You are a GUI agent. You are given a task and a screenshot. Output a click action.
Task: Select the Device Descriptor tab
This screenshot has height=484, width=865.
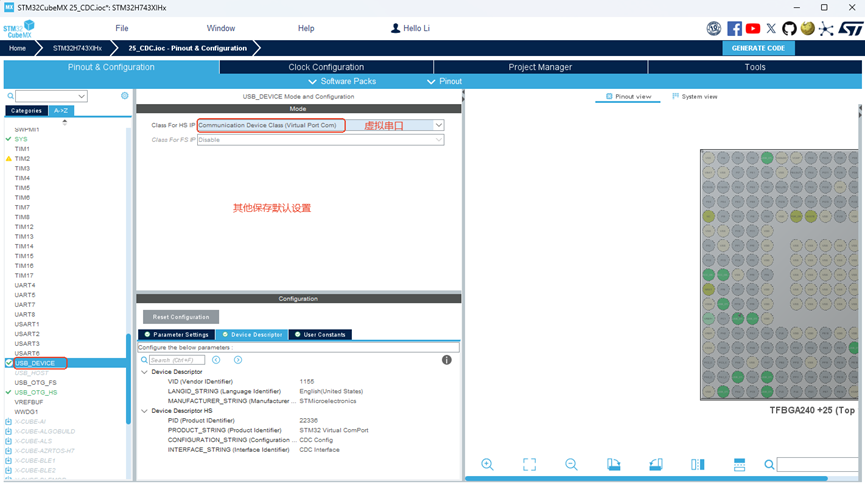[x=252, y=334]
